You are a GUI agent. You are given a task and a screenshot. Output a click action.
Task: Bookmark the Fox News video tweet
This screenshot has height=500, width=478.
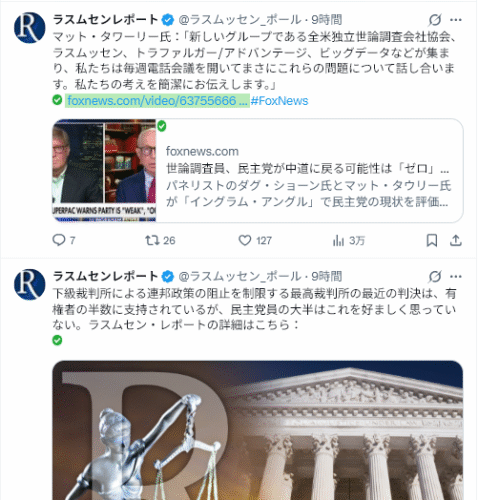click(x=432, y=240)
